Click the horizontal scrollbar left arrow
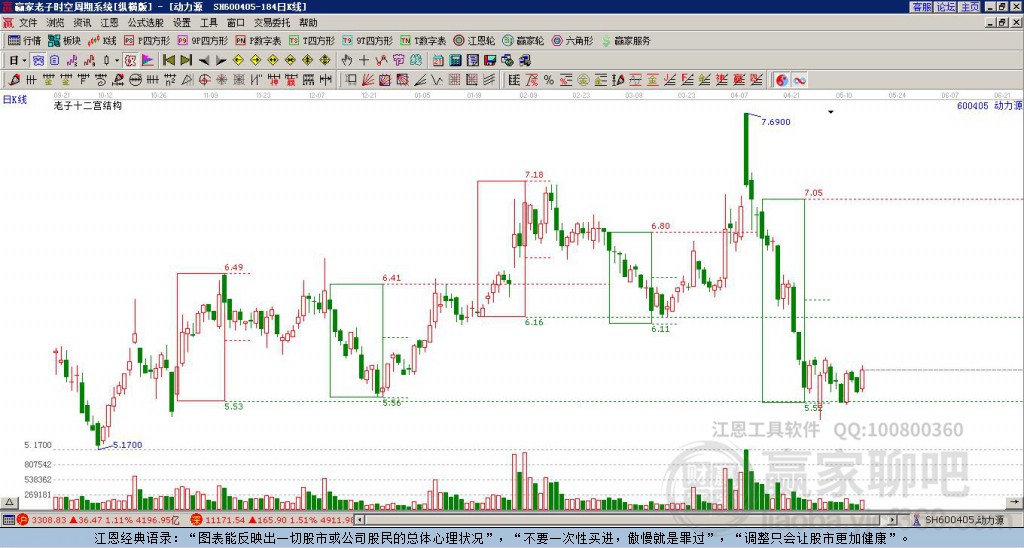Screen dimensions: 1024x548 359,520
